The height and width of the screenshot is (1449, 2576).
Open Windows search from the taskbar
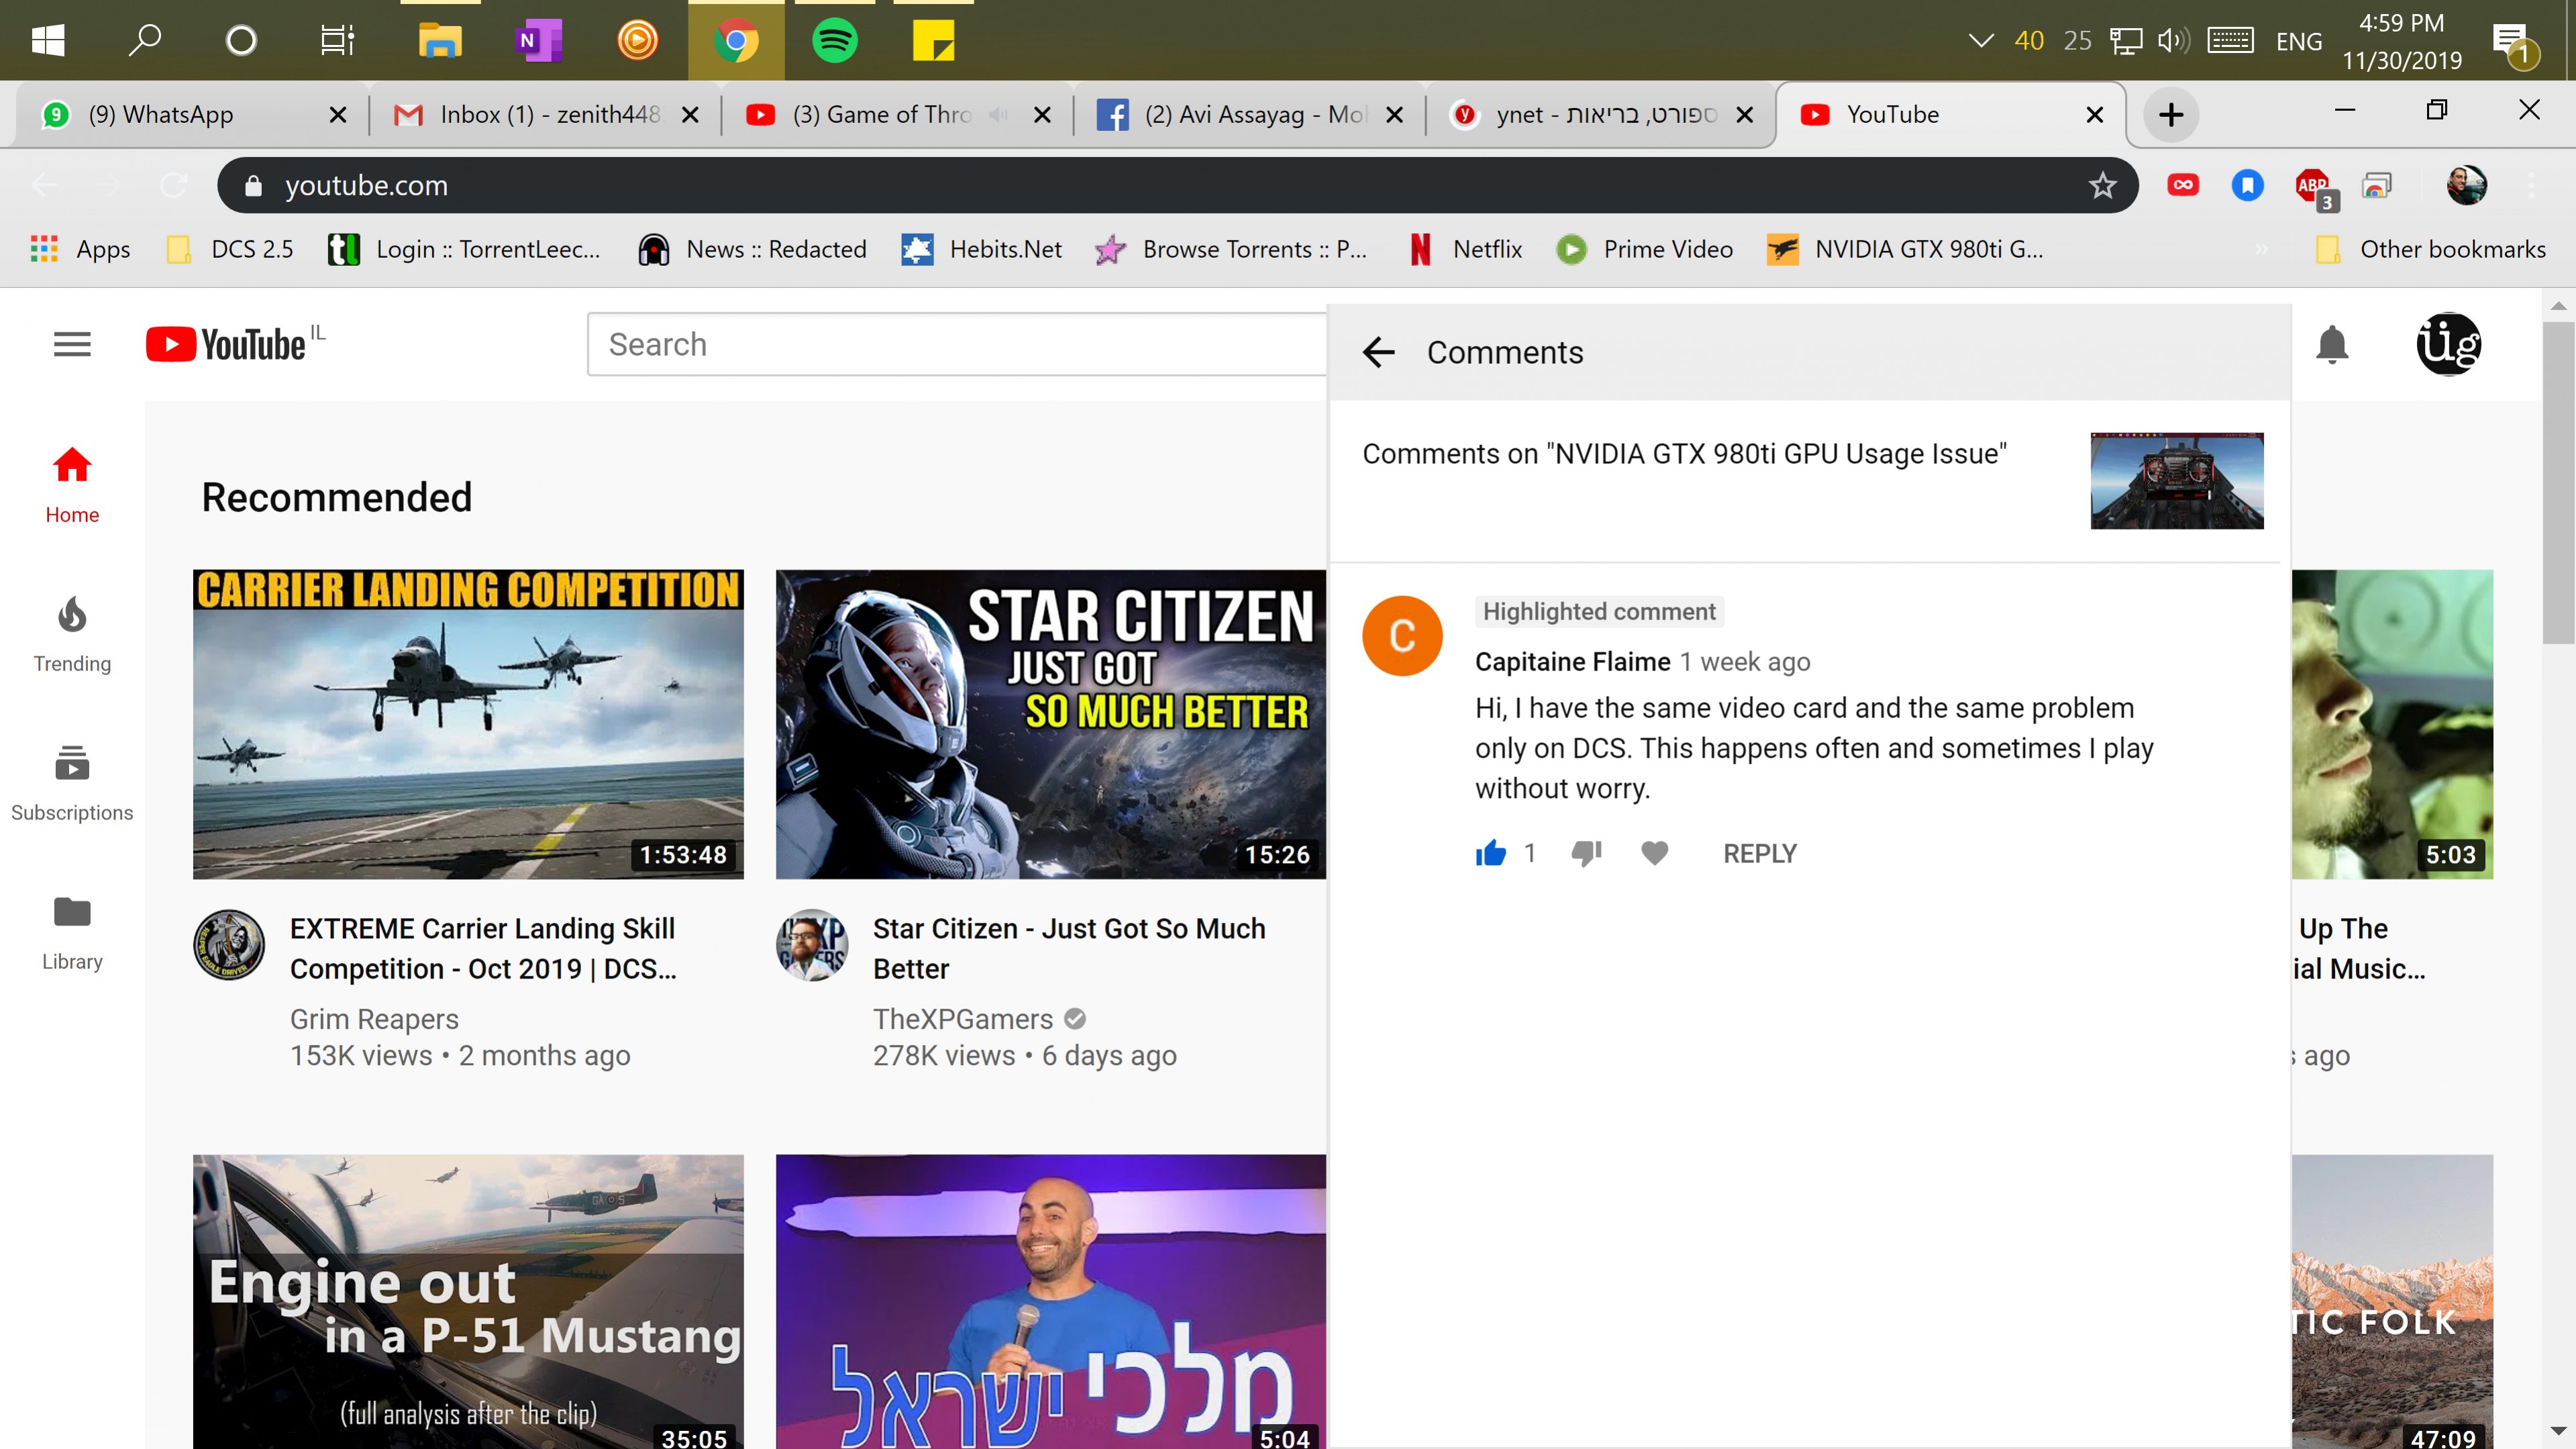tap(145, 40)
